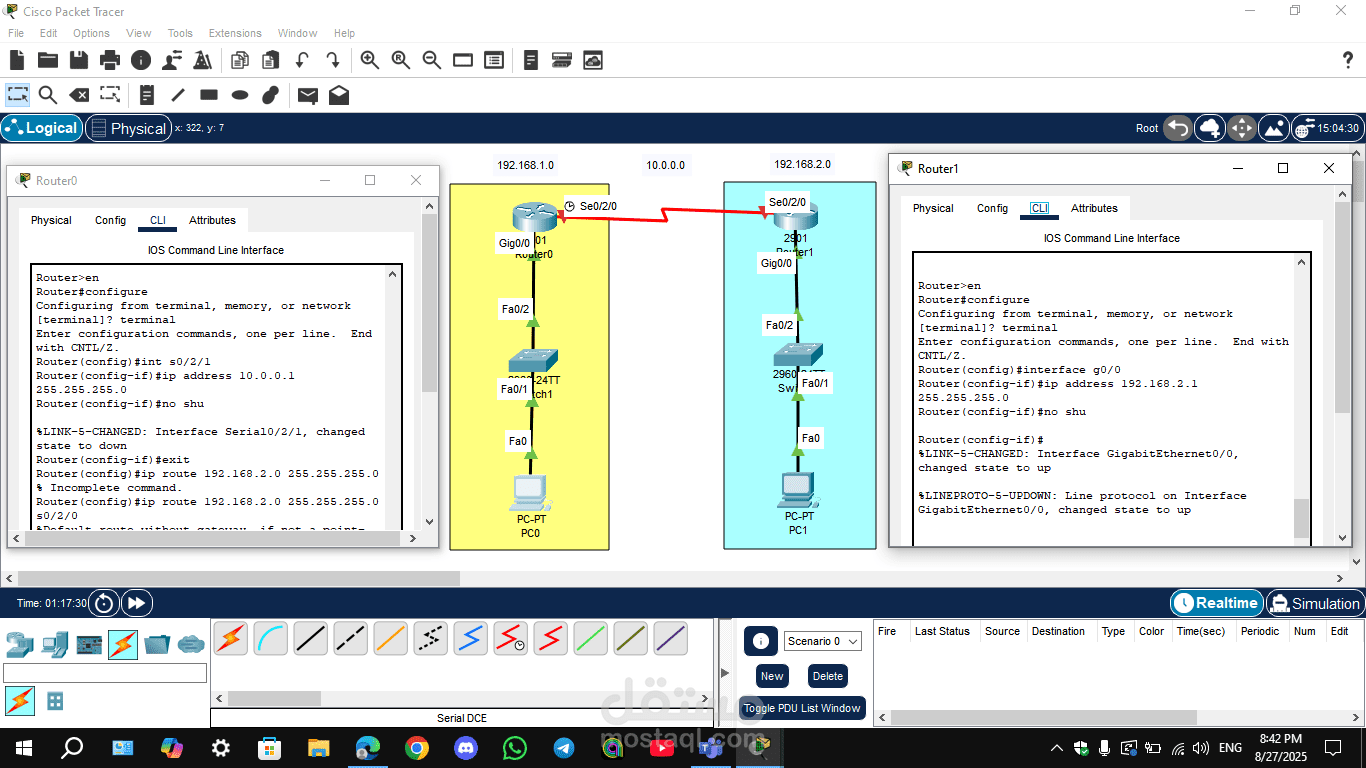This screenshot has height=768, width=1366.
Task: Open a file with the folder icon
Action: 47,60
